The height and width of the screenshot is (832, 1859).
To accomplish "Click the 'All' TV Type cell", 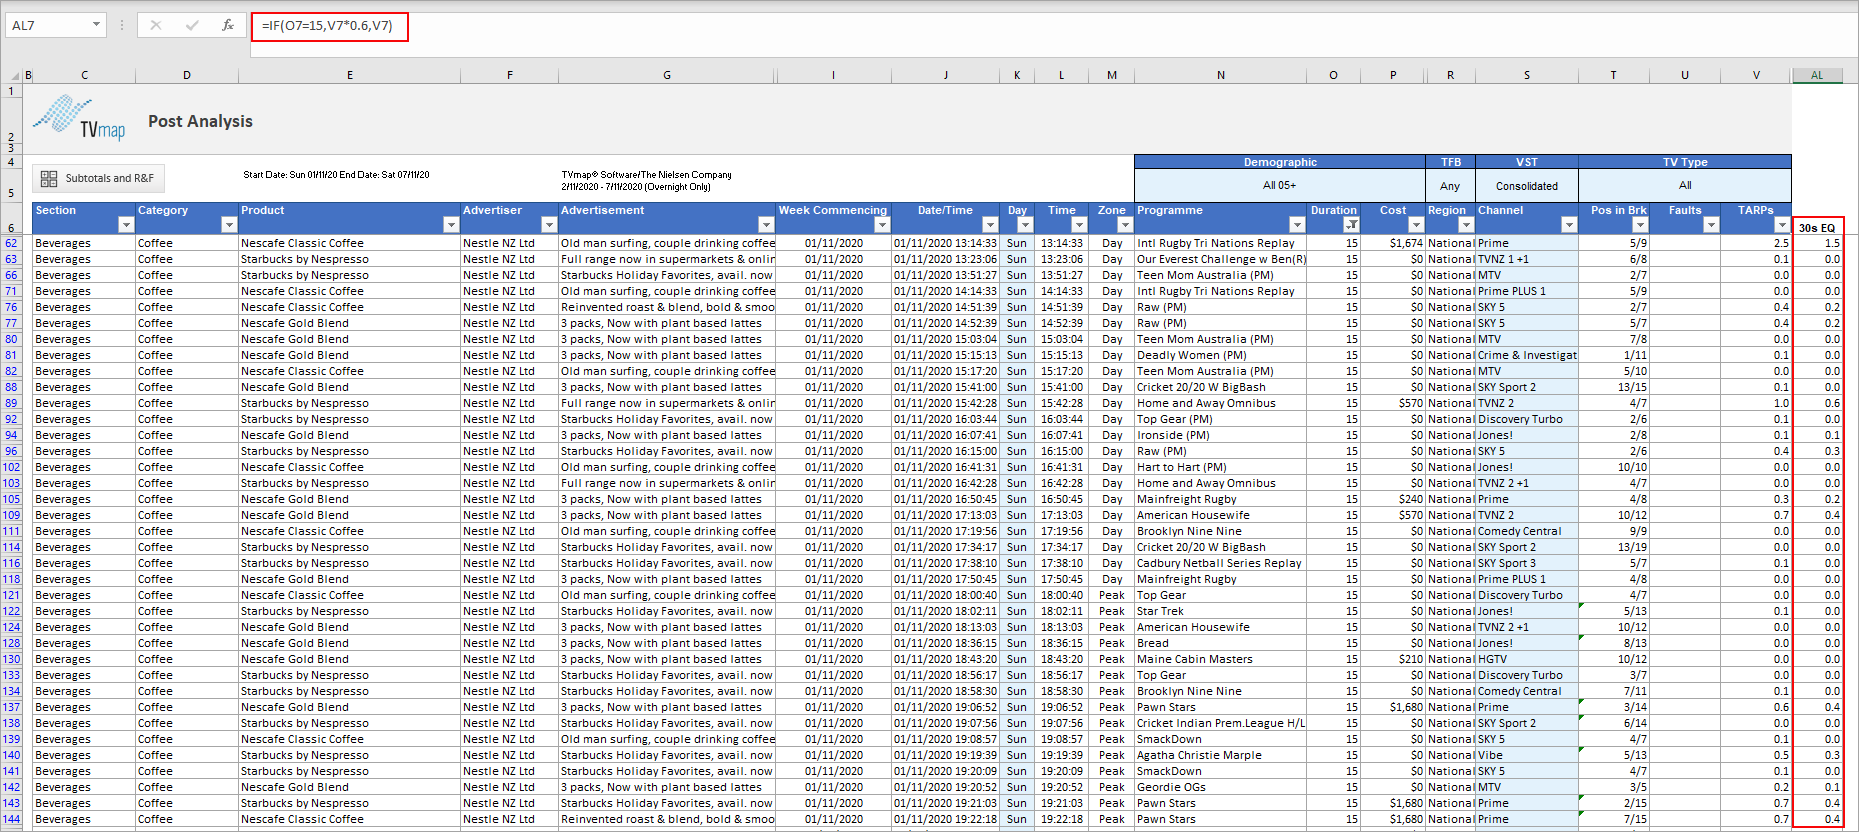I will point(1685,185).
